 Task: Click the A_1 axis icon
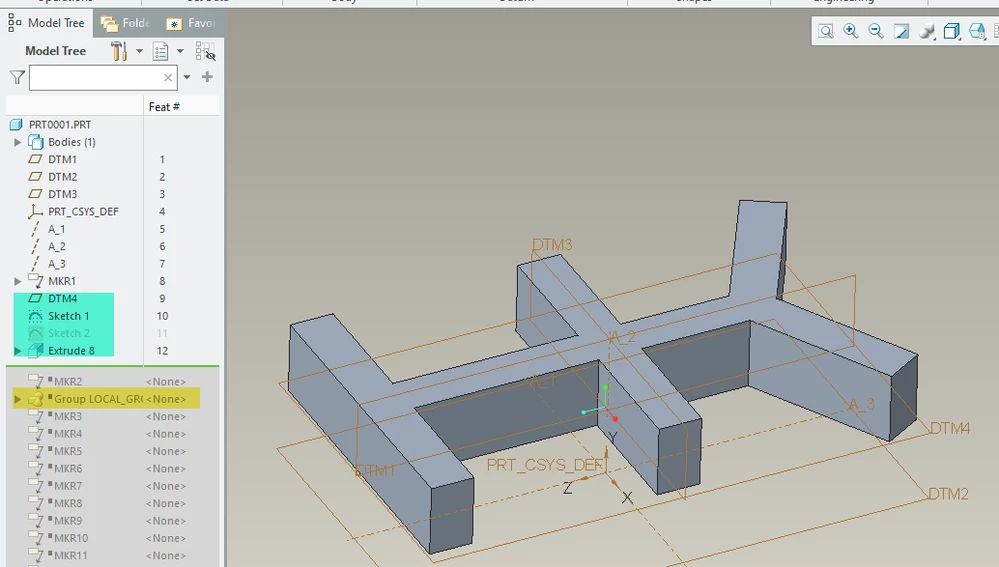tap(36, 229)
